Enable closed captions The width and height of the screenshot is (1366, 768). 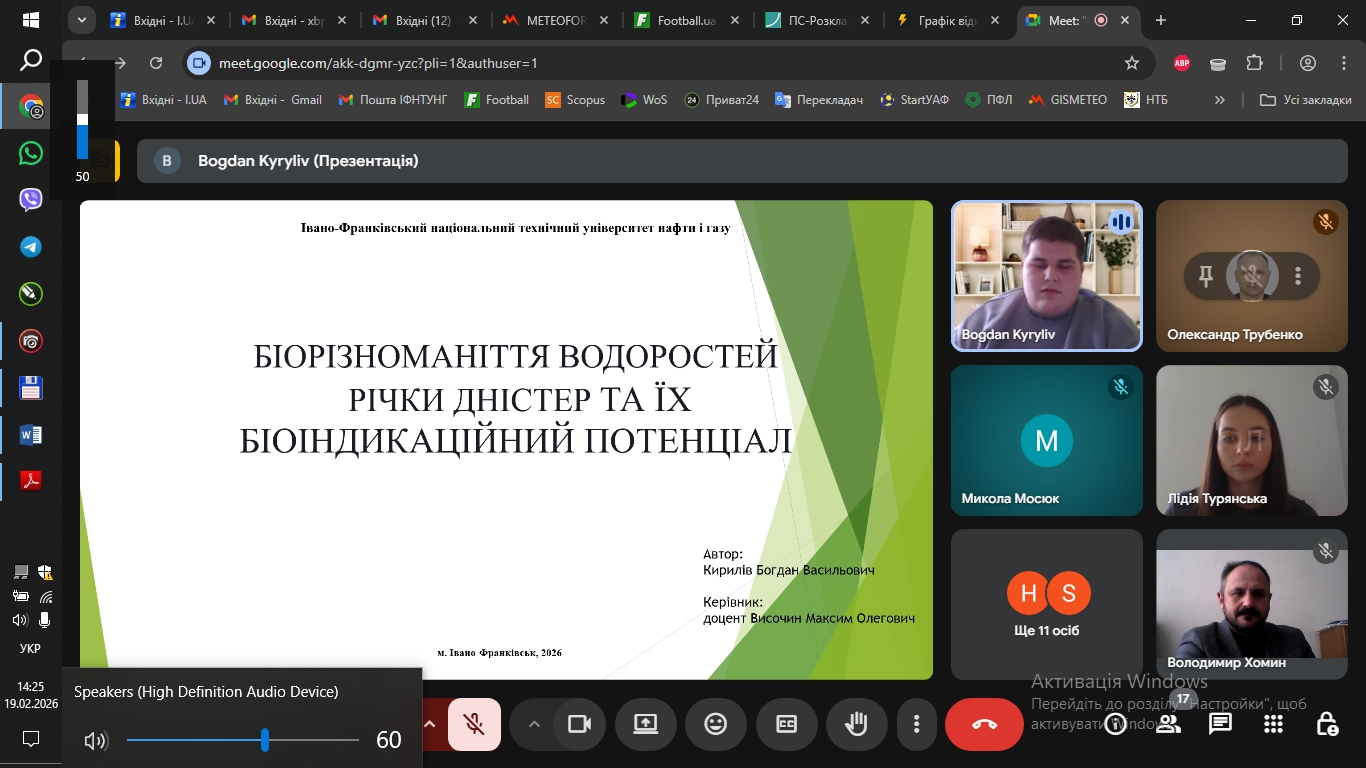tap(786, 723)
